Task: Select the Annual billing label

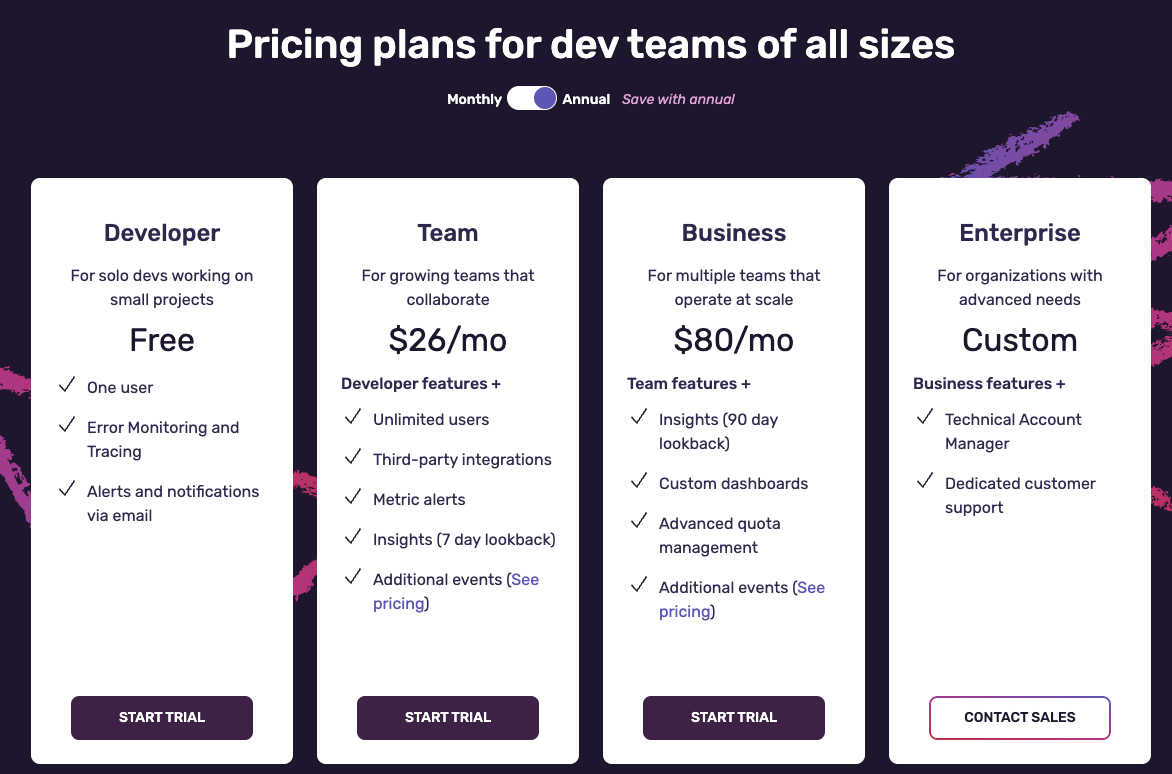Action: pos(586,99)
